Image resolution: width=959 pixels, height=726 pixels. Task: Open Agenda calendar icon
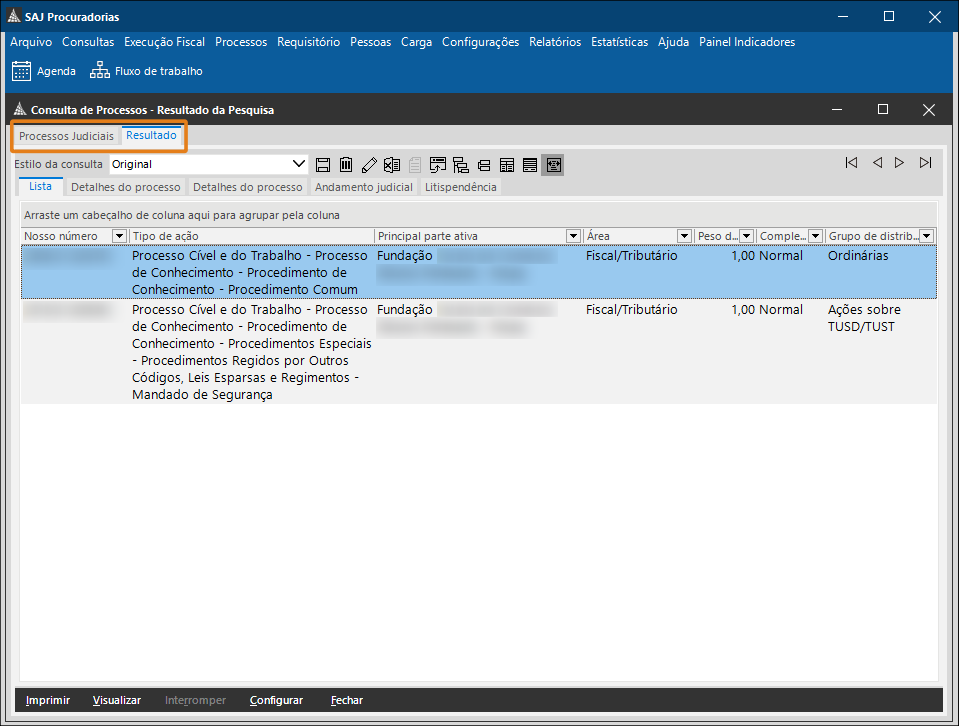22,71
